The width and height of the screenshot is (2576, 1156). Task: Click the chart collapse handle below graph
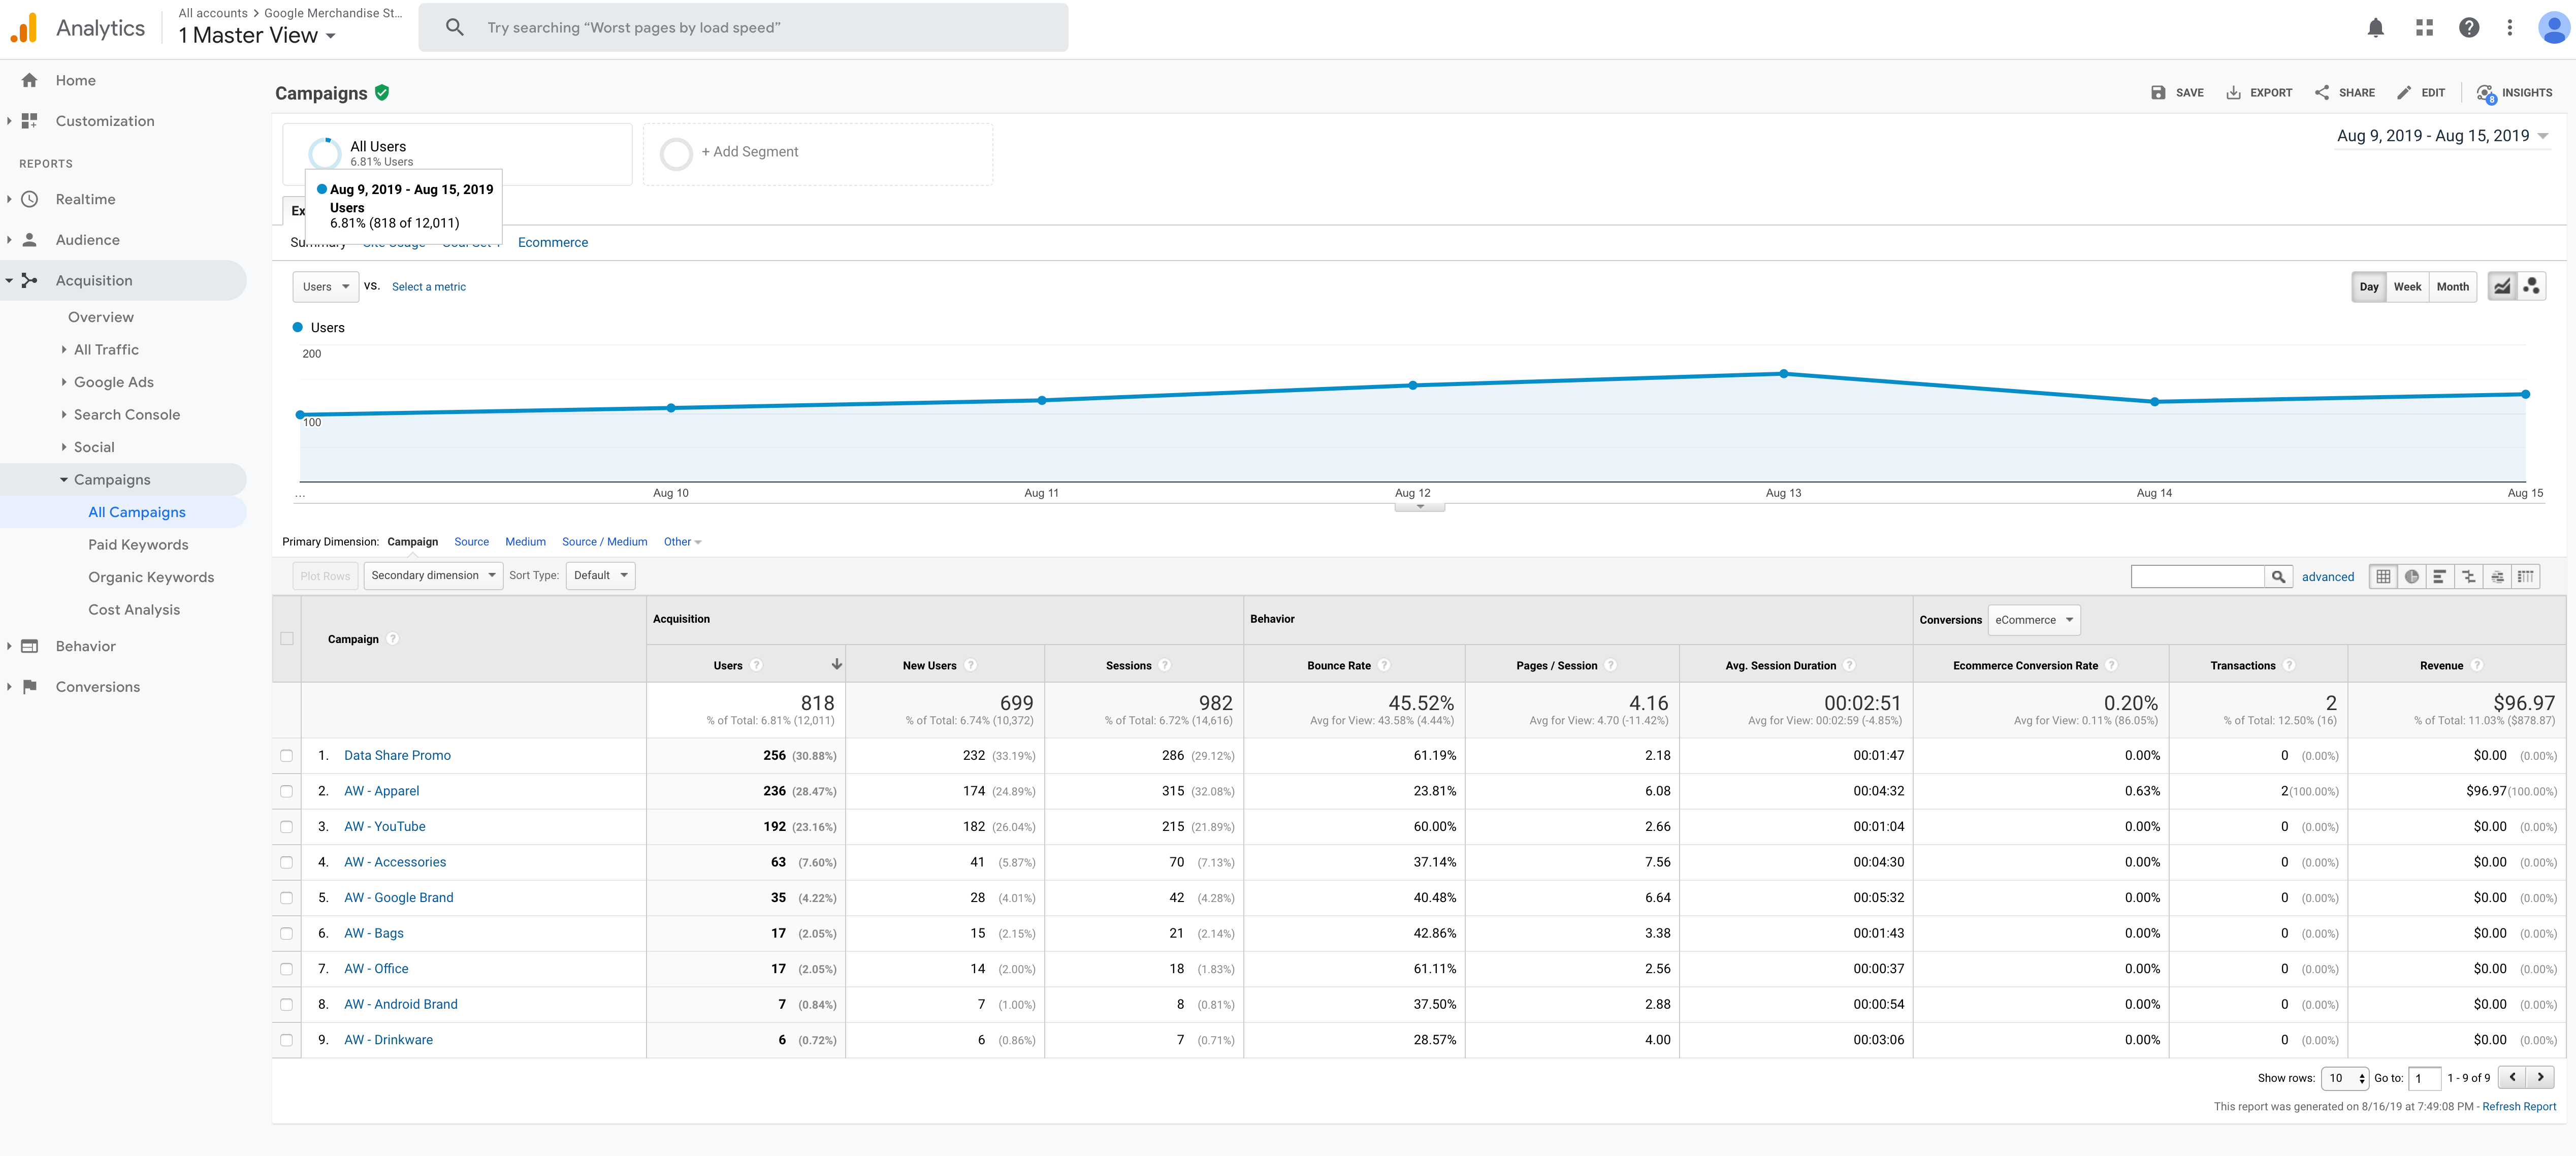[1419, 507]
